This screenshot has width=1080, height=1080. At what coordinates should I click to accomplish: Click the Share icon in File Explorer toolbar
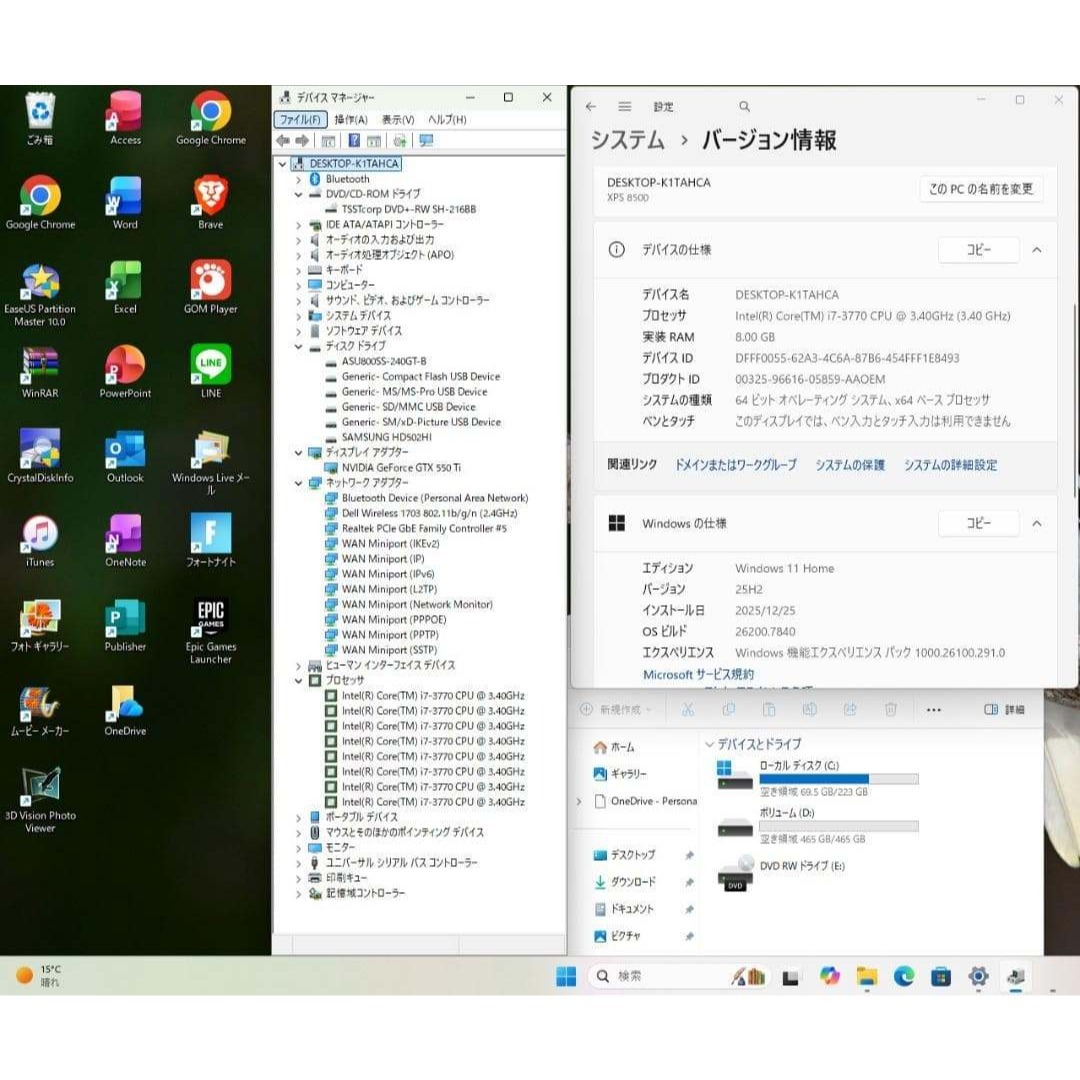850,710
